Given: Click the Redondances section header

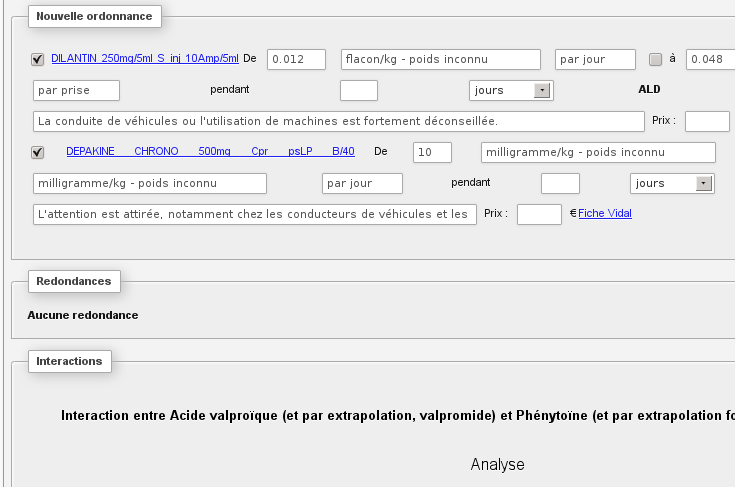Looking at the screenshot, I should tap(73, 281).
